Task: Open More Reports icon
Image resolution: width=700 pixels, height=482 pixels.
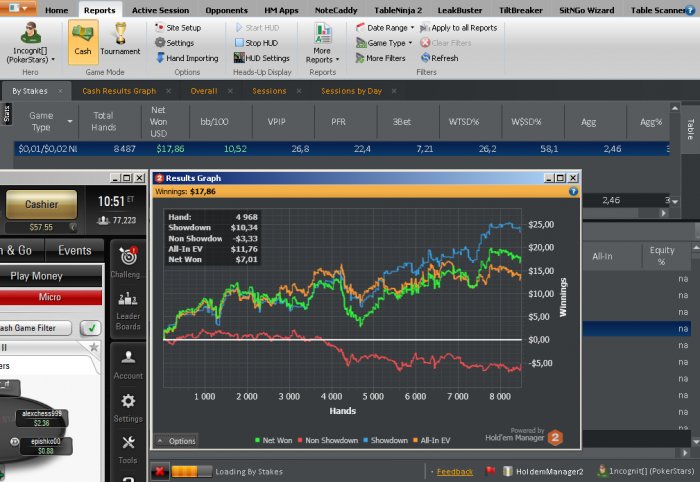Action: (x=323, y=43)
